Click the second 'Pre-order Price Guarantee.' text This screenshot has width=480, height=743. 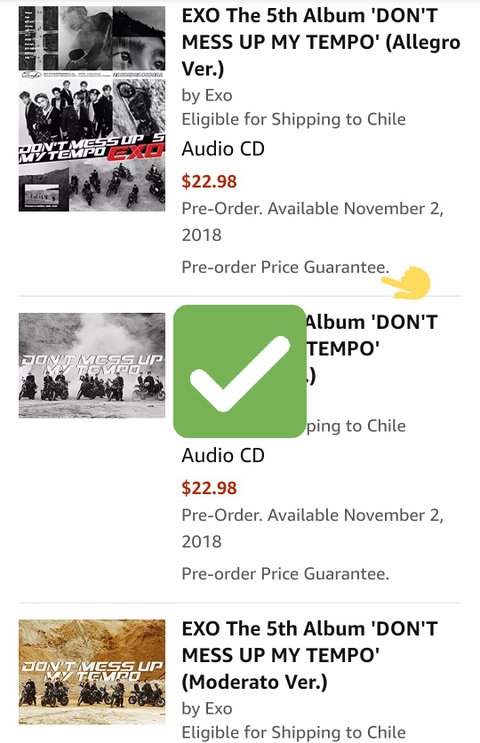pos(285,573)
